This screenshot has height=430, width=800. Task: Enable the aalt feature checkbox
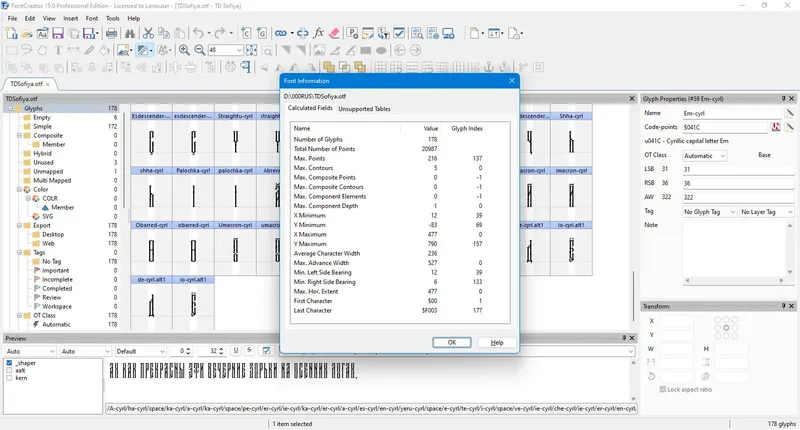(9, 370)
